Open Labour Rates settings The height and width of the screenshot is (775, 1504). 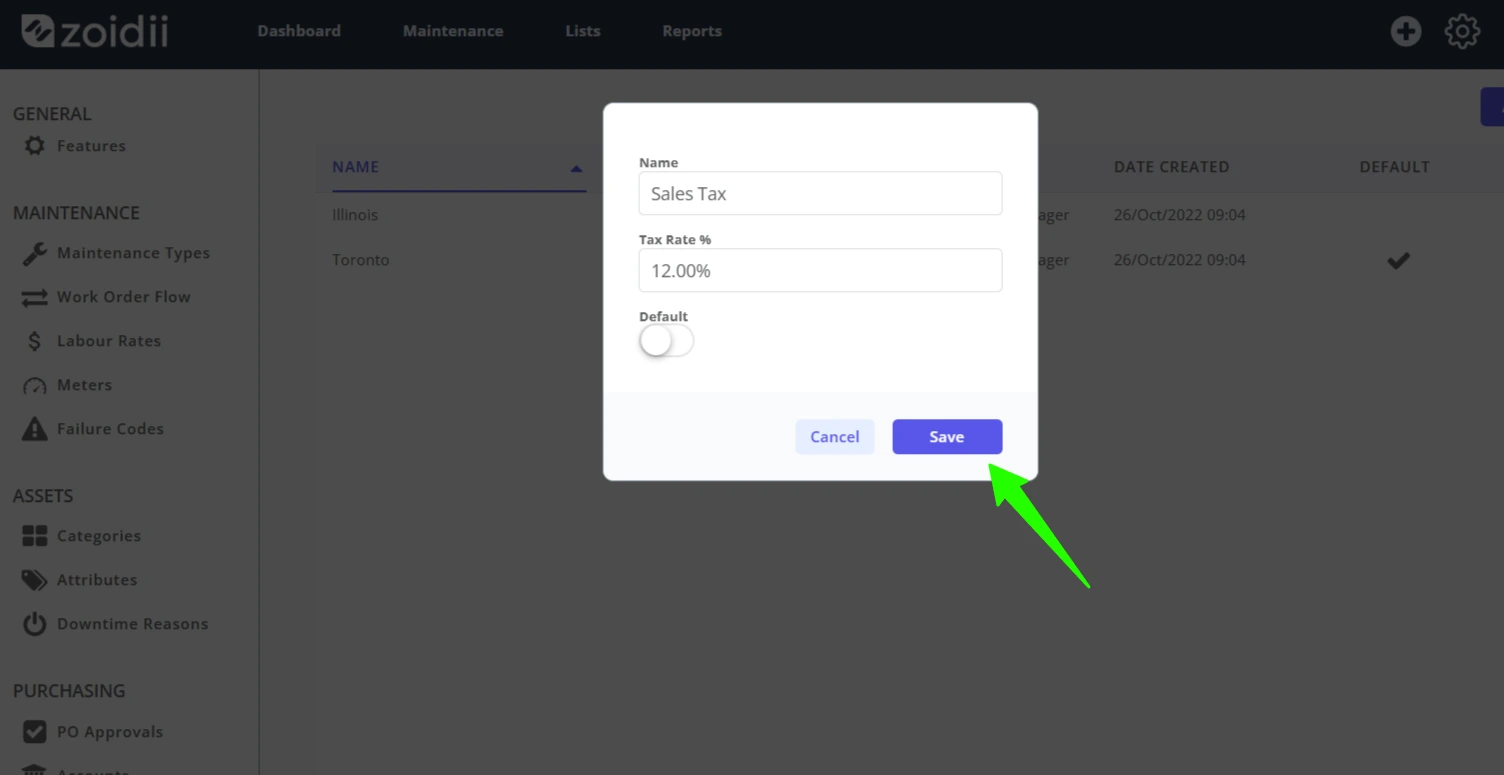(109, 341)
